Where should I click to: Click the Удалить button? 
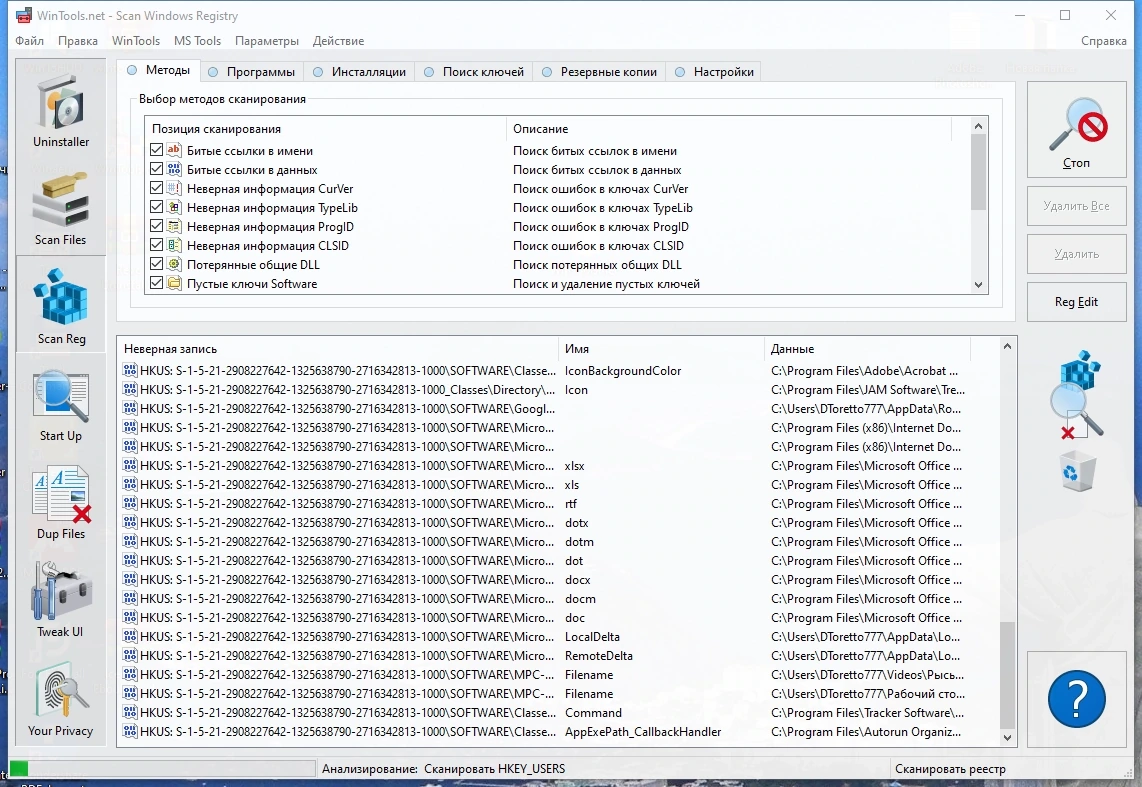[1076, 254]
